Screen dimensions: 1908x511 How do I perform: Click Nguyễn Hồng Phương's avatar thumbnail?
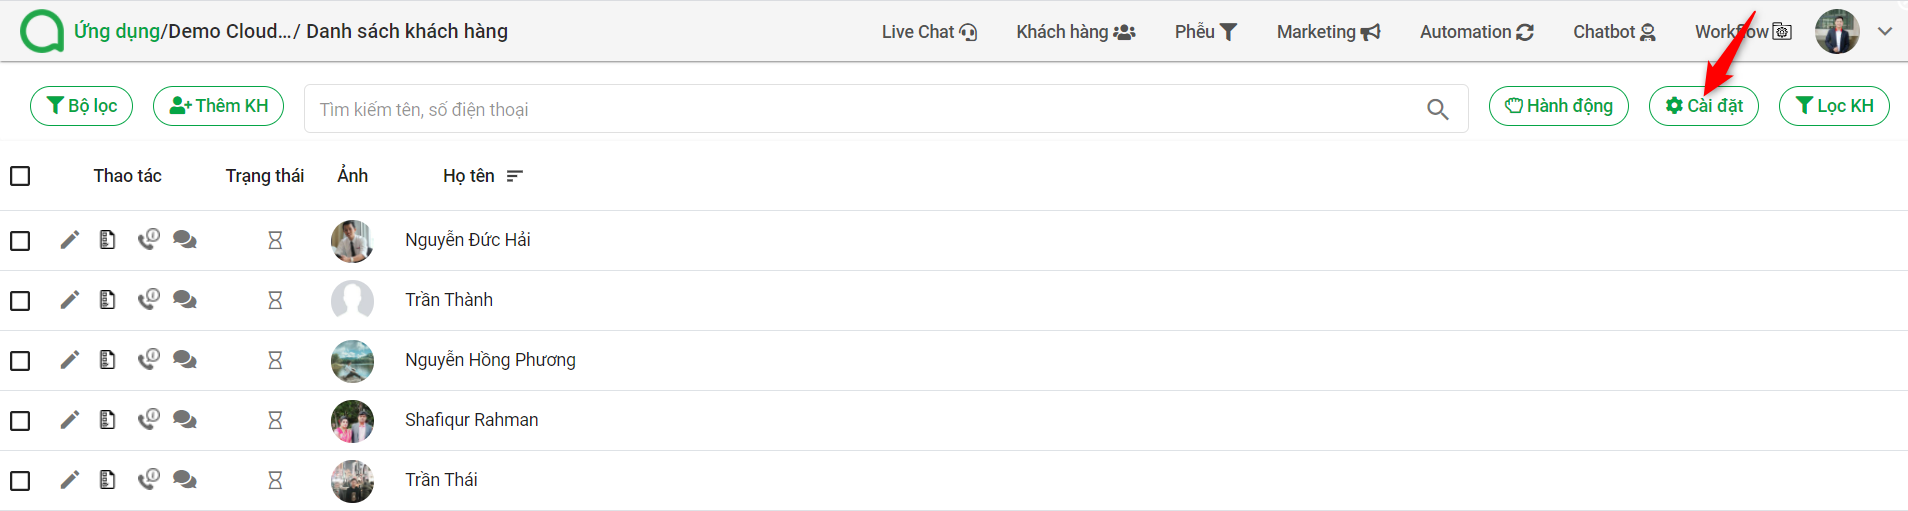[352, 361]
